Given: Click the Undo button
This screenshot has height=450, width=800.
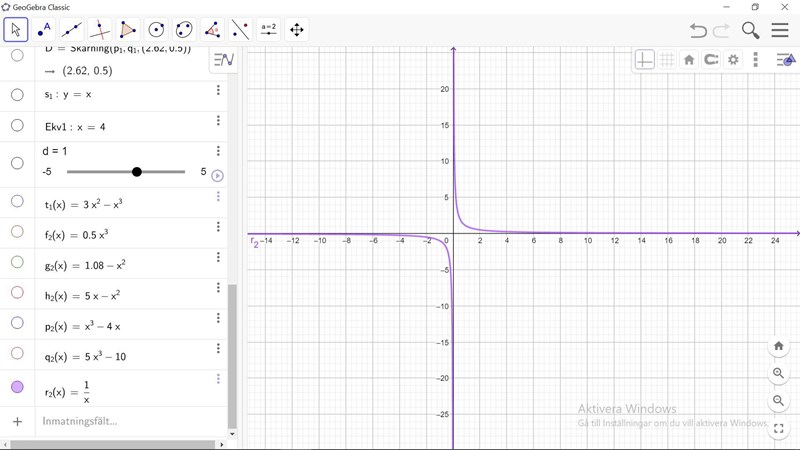Looking at the screenshot, I should pos(698,30).
